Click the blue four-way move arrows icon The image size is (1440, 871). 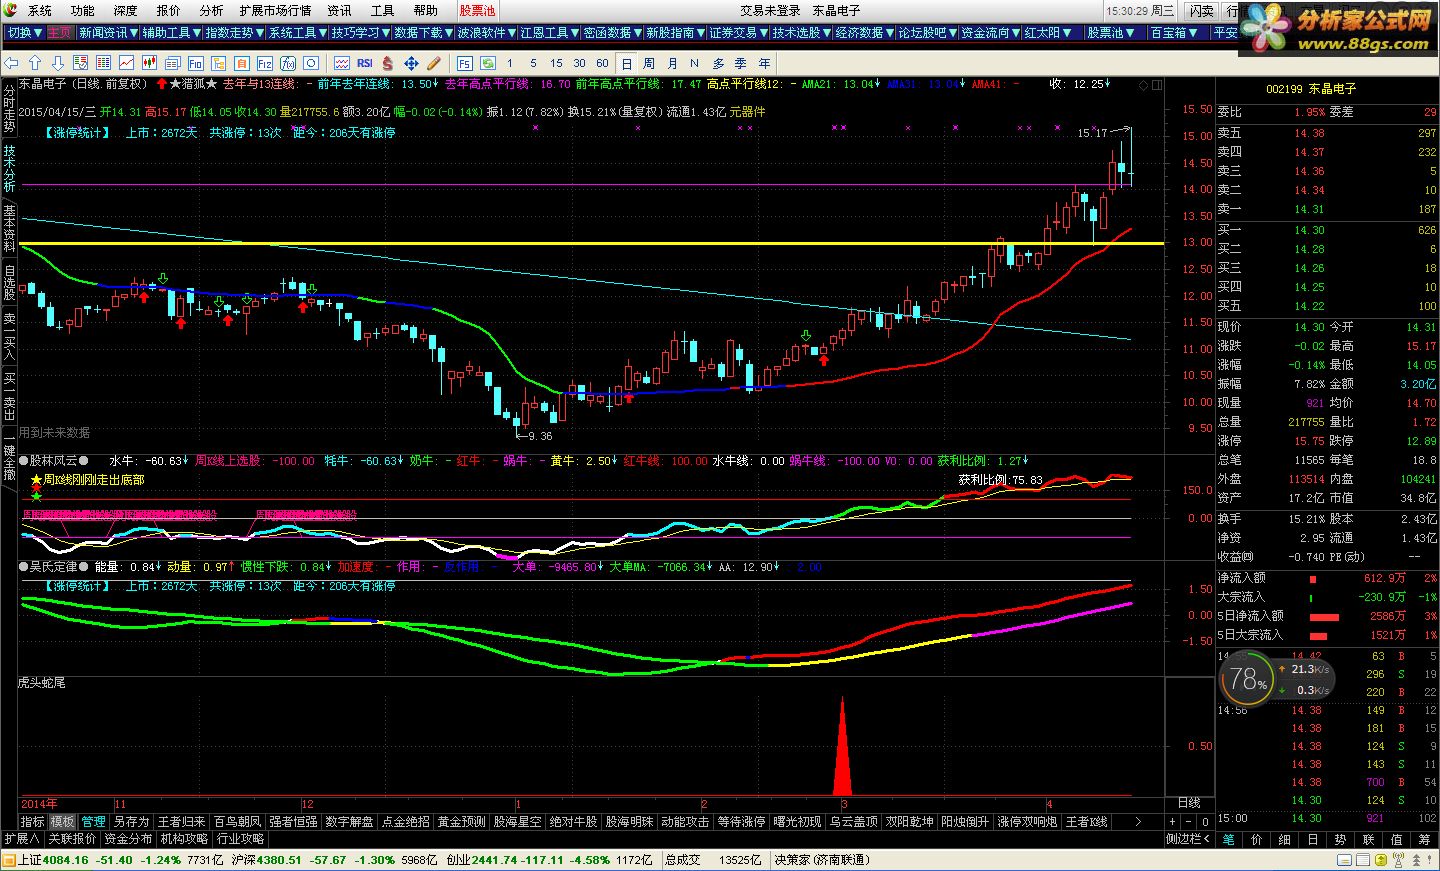pyautogui.click(x=411, y=63)
